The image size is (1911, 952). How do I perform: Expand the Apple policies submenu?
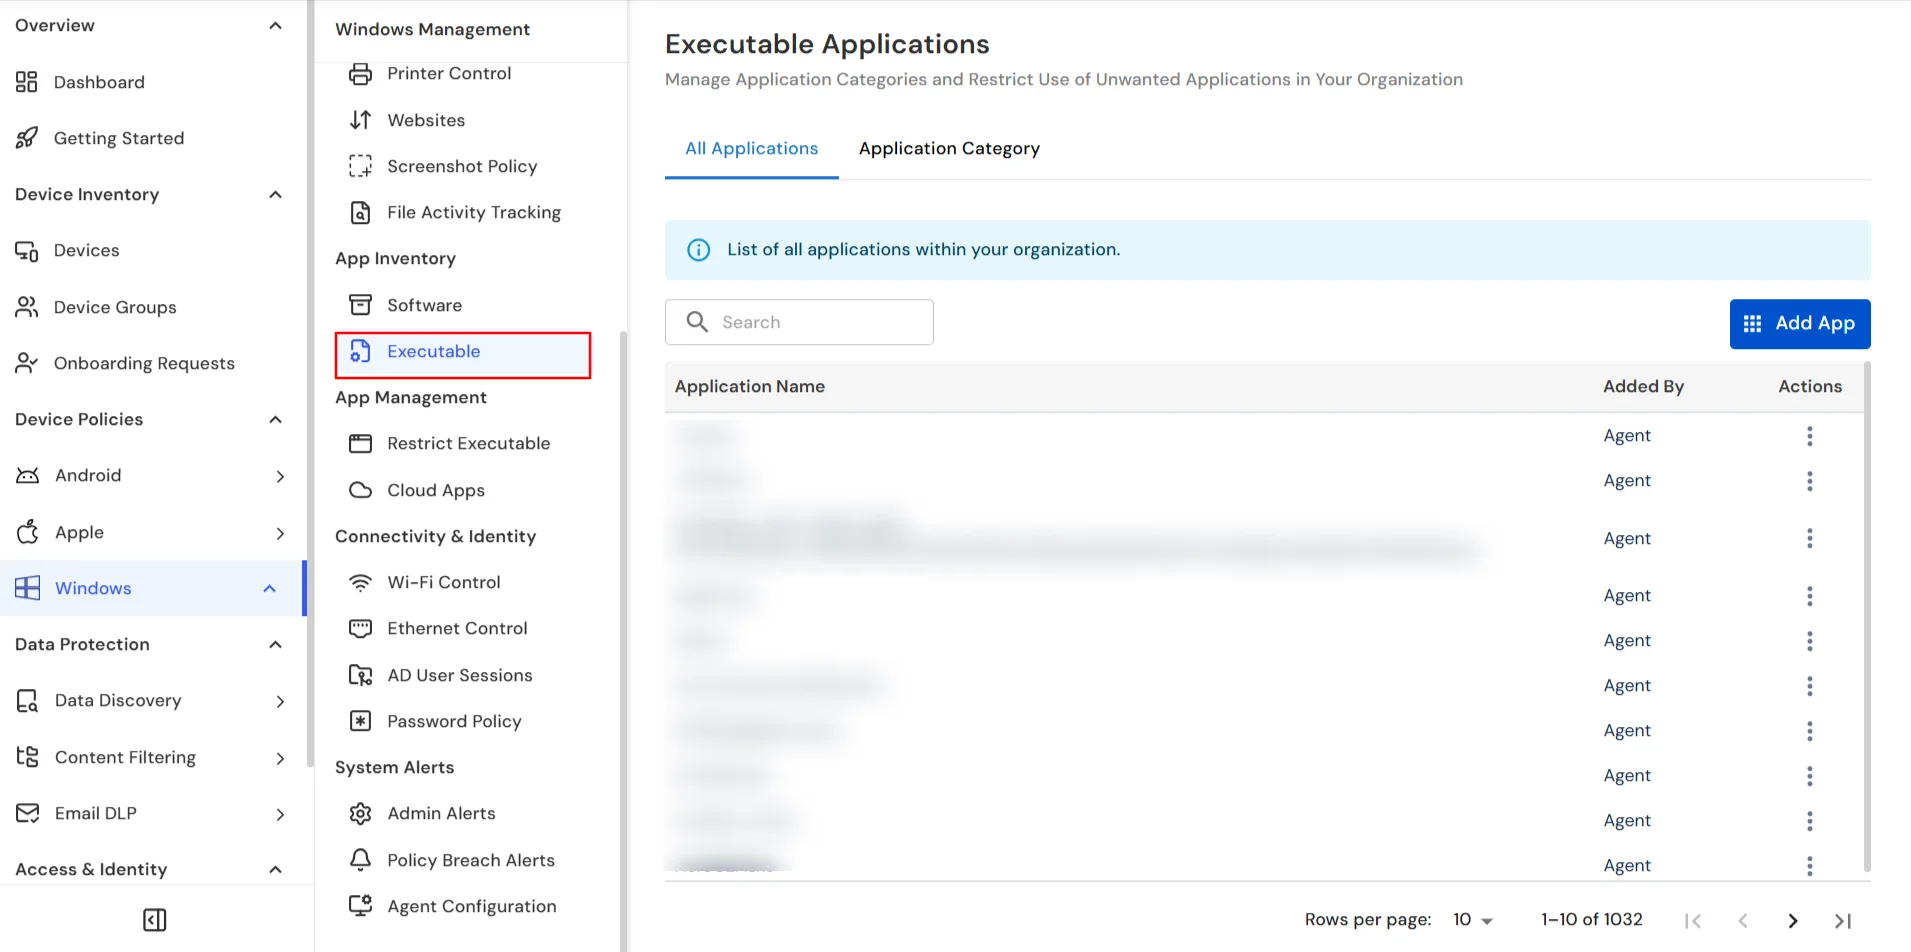pos(281,533)
